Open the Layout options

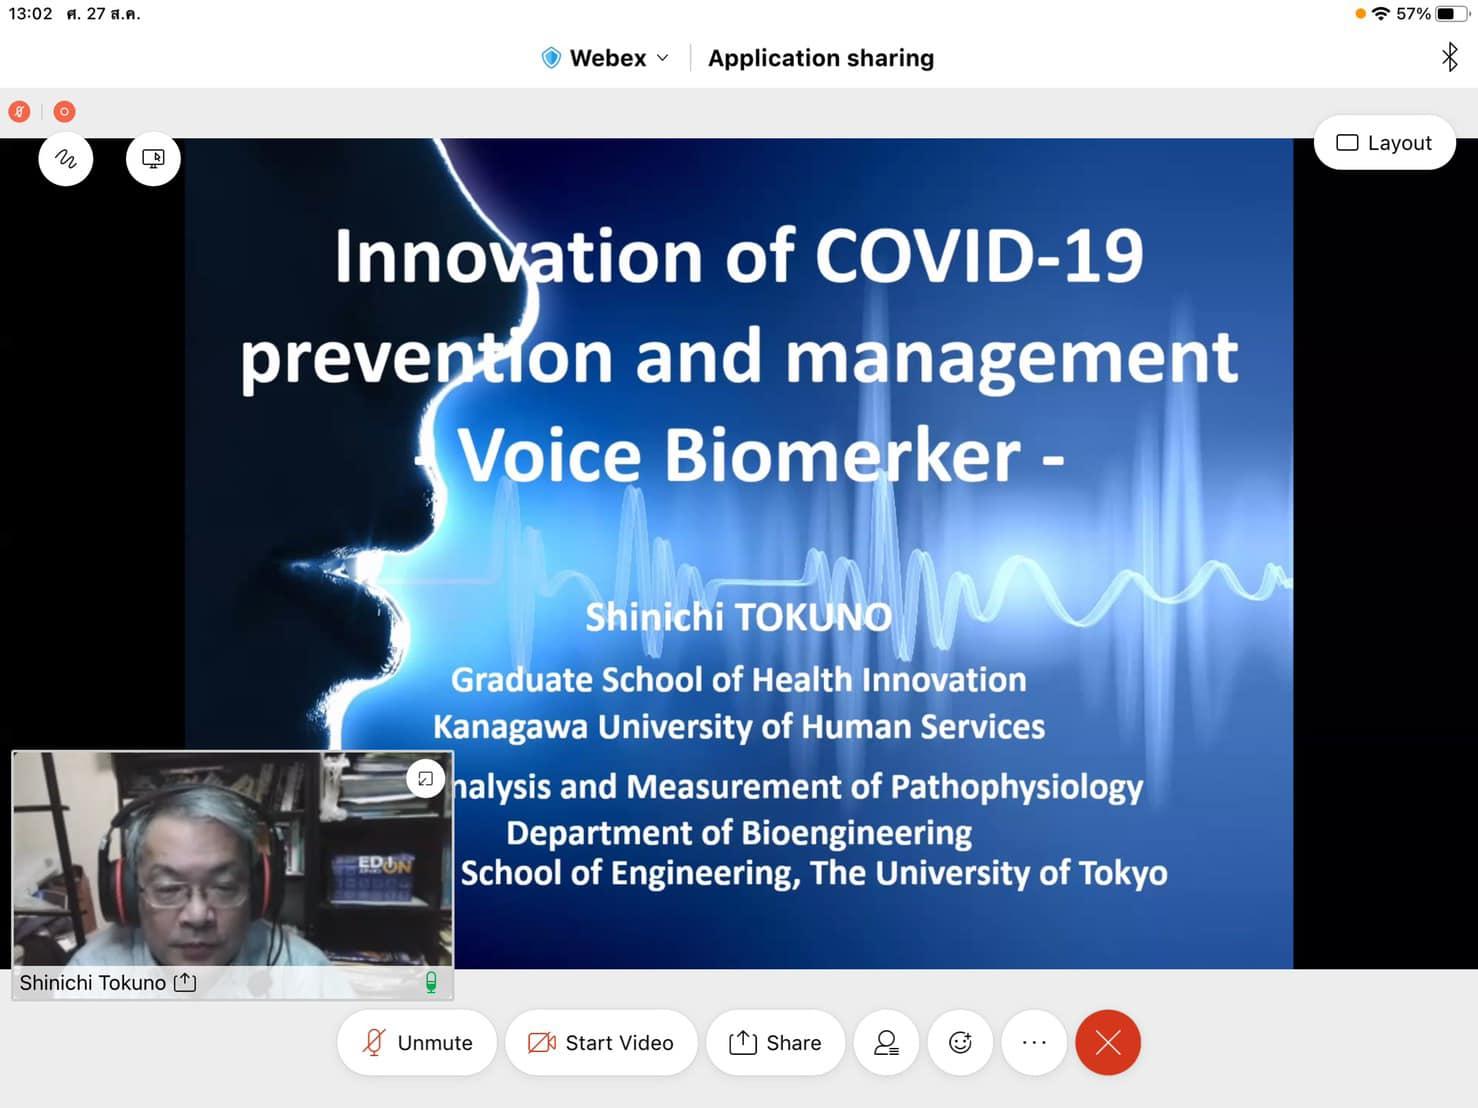[x=1384, y=143]
